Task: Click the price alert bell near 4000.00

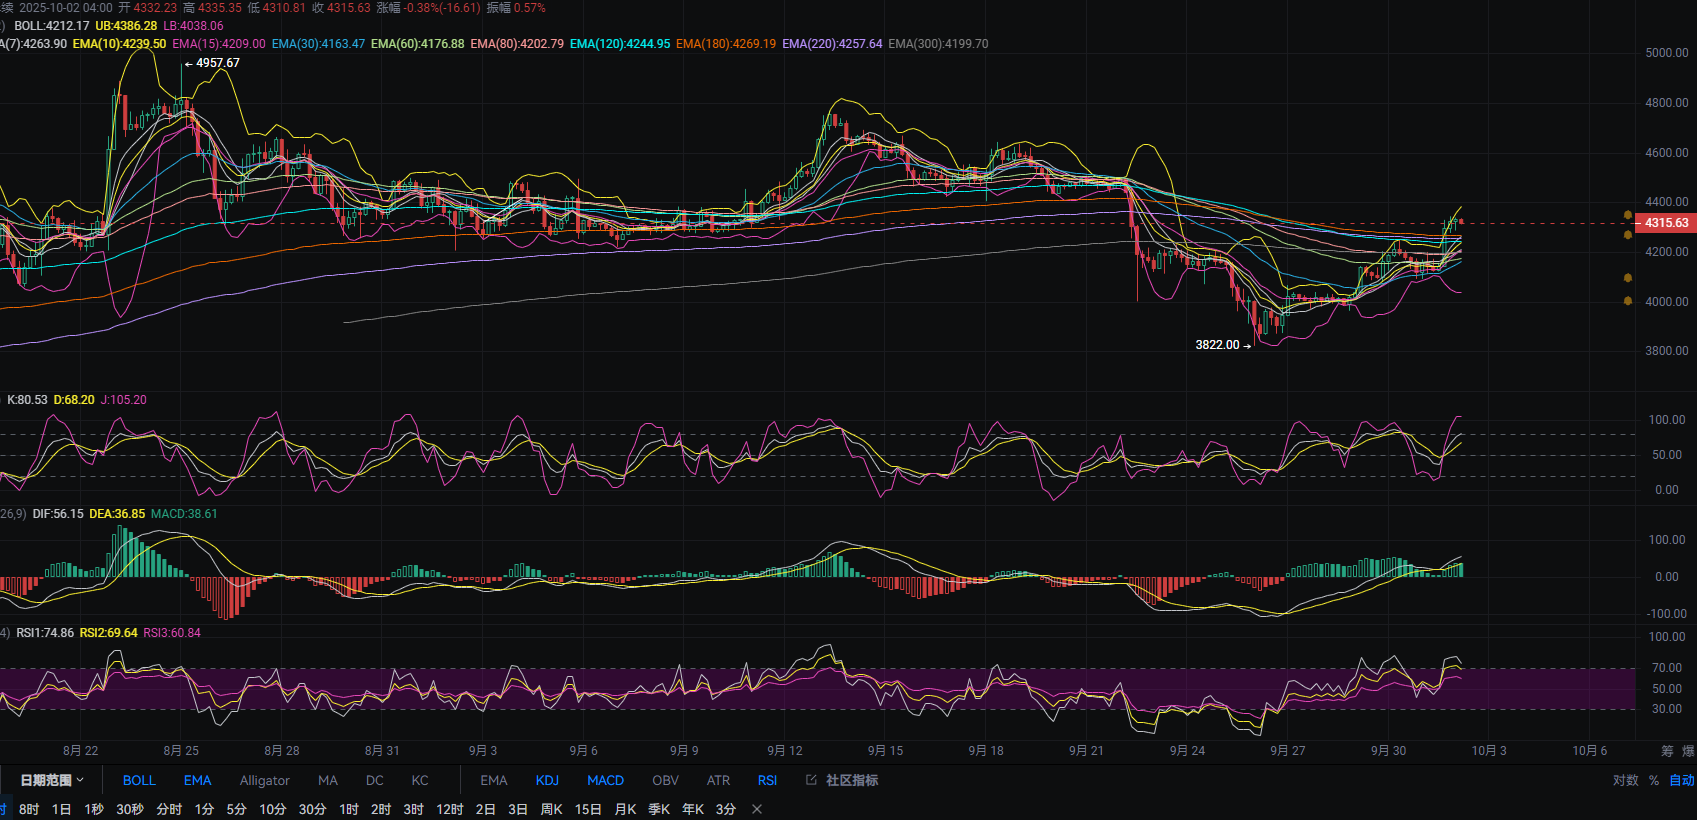Action: click(x=1628, y=300)
